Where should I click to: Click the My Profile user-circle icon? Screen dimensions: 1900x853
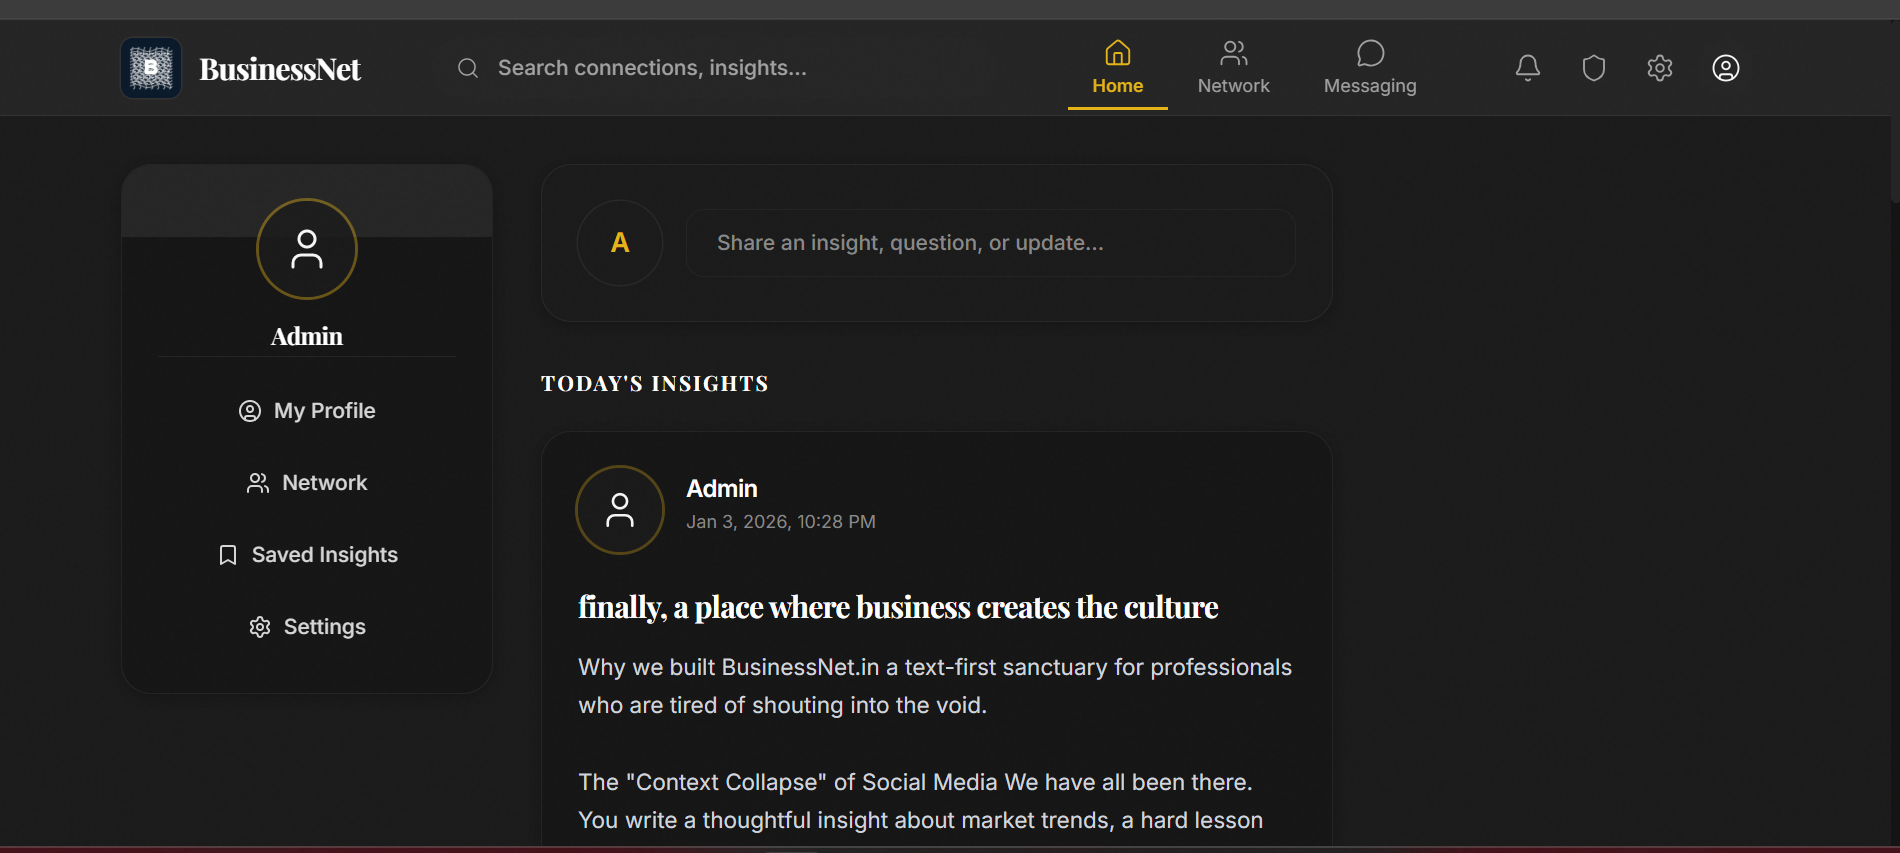[250, 411]
